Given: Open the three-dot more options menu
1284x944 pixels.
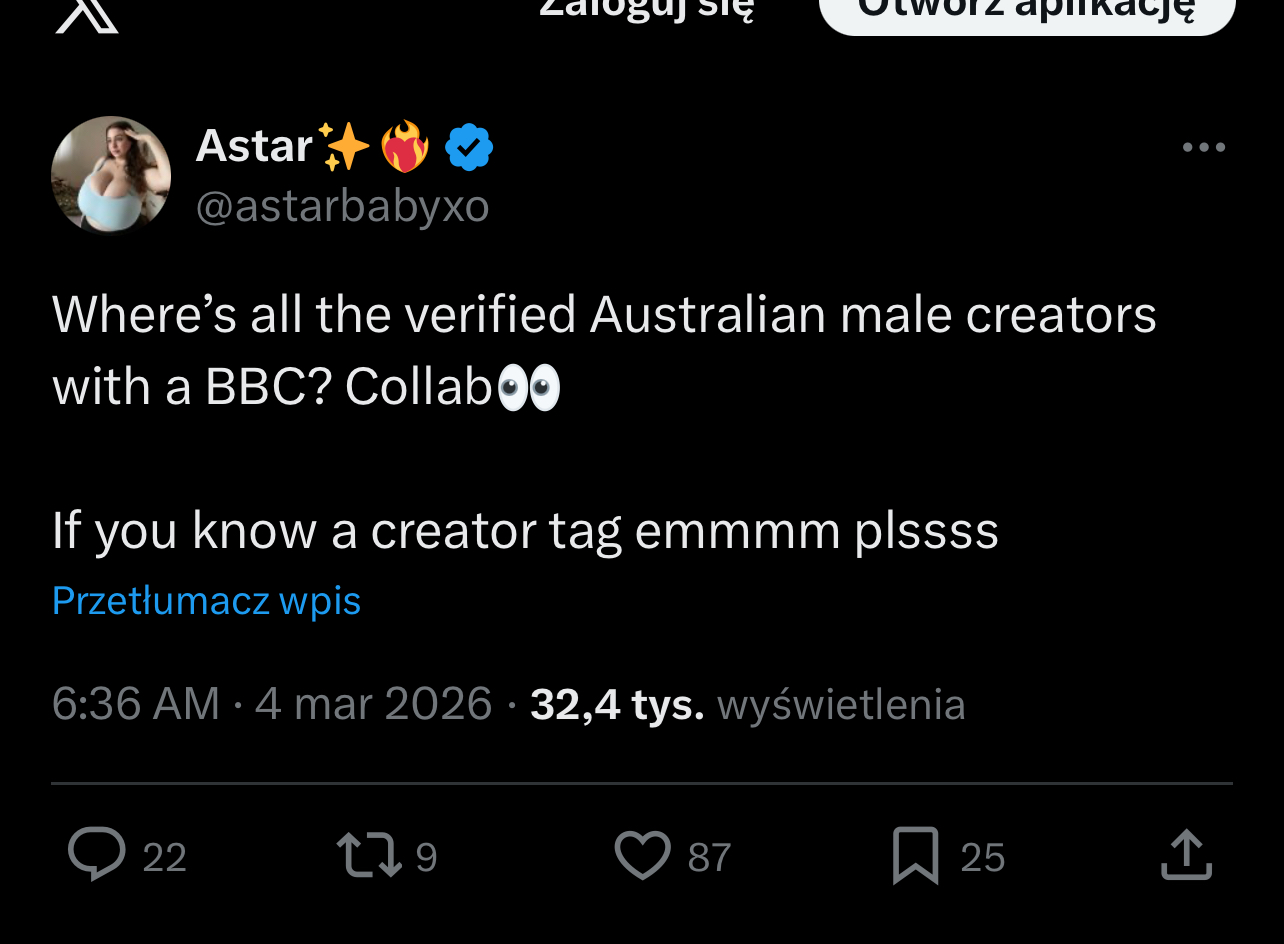Looking at the screenshot, I should (1203, 148).
